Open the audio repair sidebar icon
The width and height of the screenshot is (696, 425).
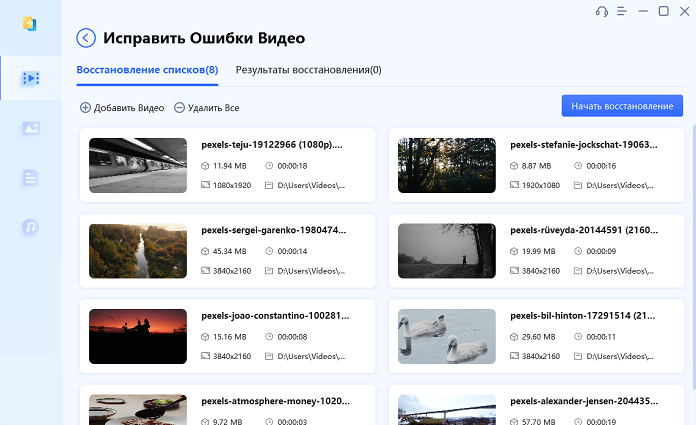point(31,227)
